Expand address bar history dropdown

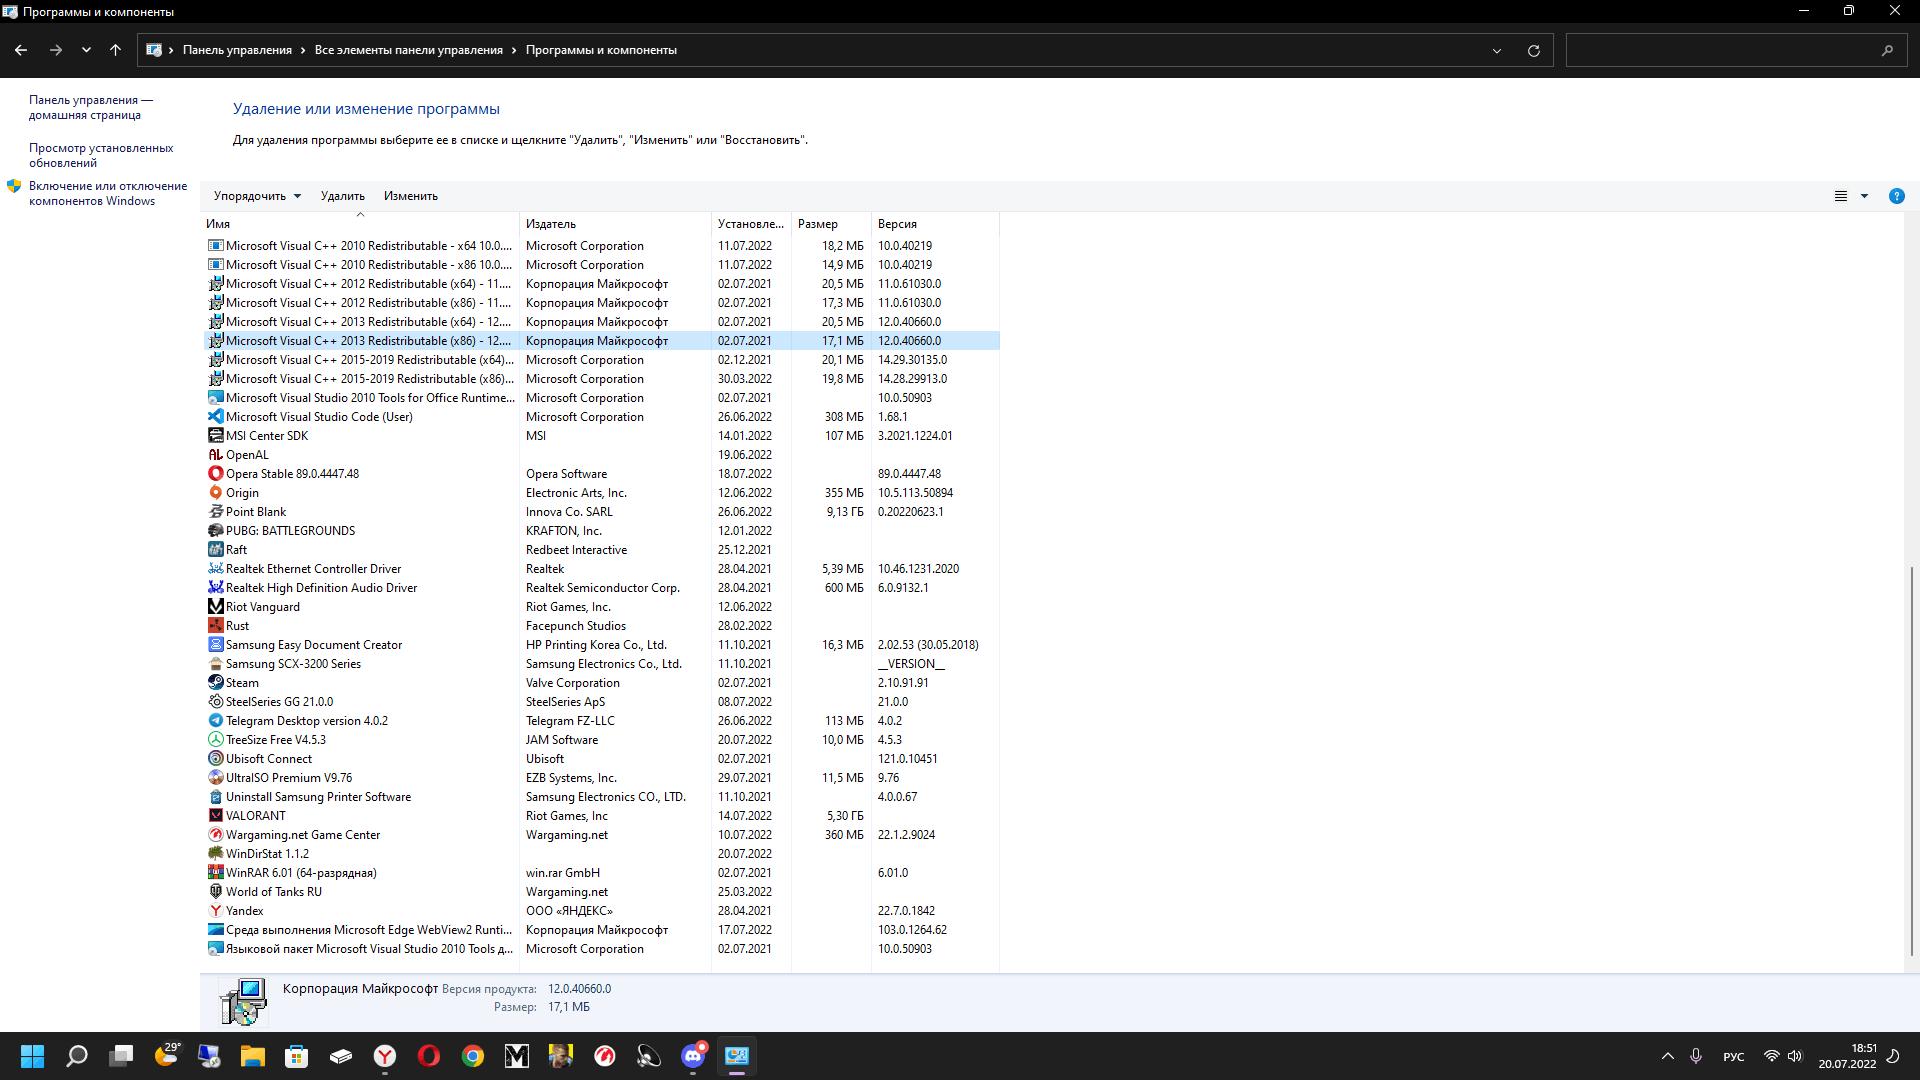coord(1497,50)
